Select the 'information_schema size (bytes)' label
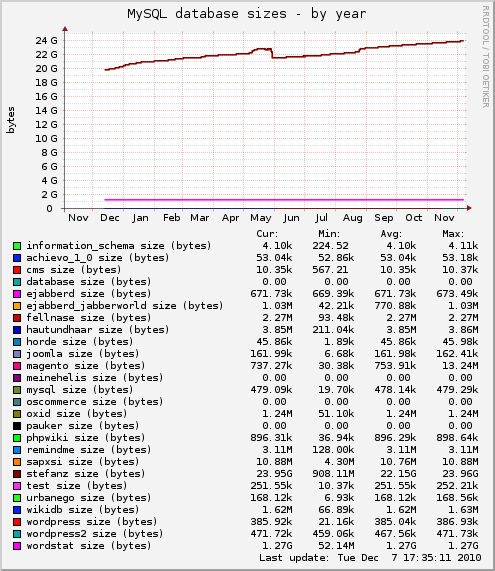This screenshot has width=495, height=571. tap(119, 246)
